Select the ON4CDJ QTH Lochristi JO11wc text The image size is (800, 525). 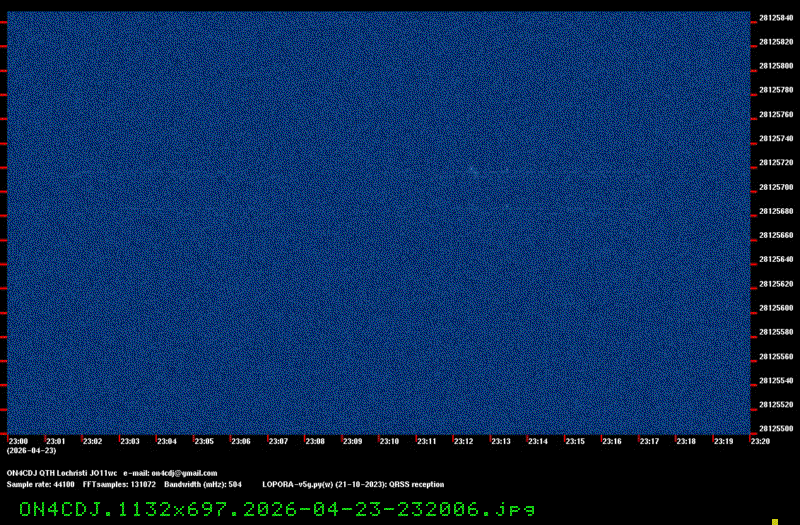pos(62,473)
